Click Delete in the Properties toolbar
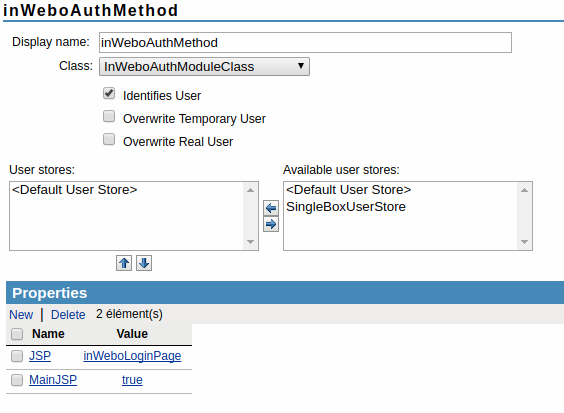This screenshot has width=564, height=413. click(68, 315)
